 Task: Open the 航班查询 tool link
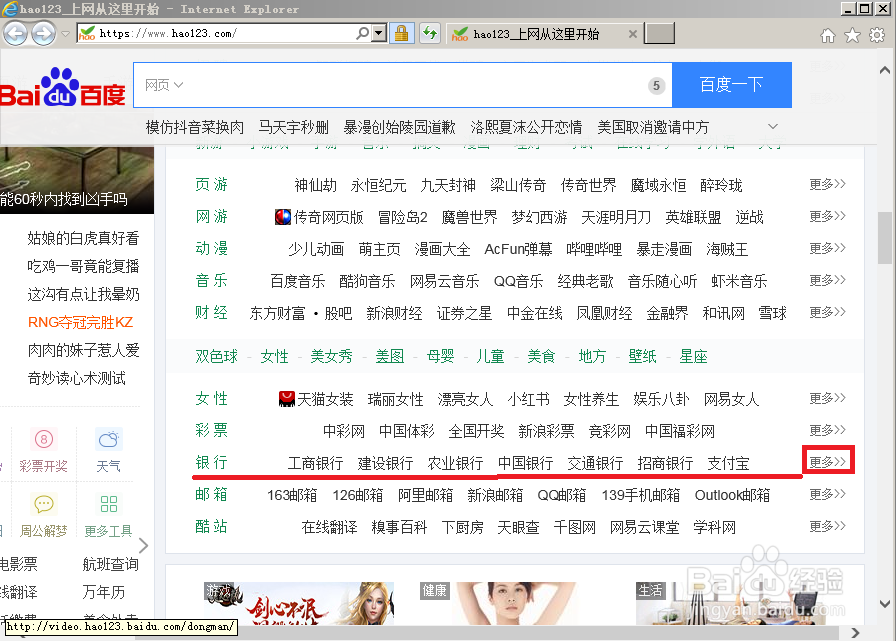110,564
